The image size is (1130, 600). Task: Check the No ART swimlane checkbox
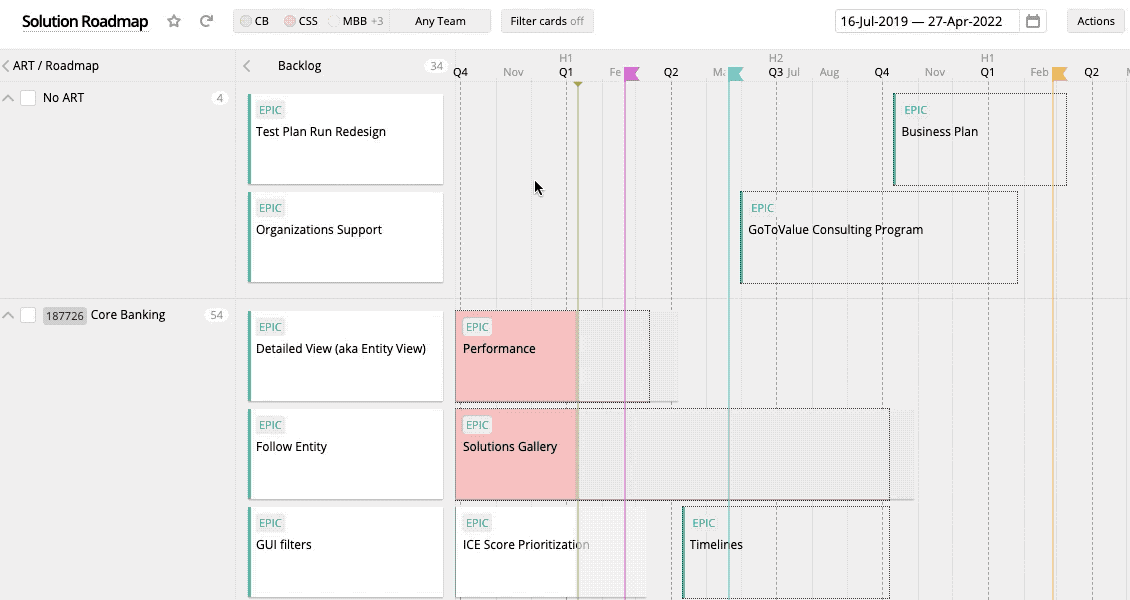(x=28, y=98)
